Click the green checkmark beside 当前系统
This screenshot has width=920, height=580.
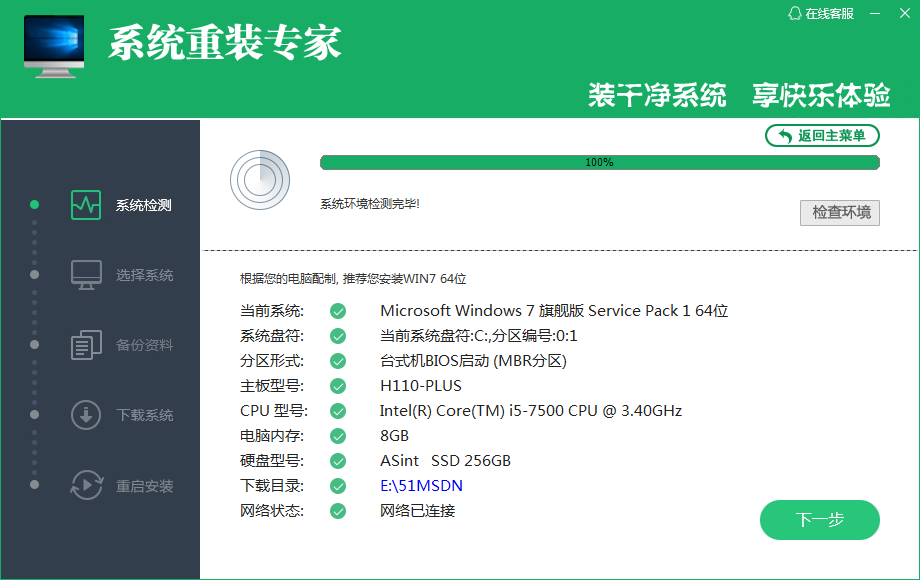tap(338, 311)
